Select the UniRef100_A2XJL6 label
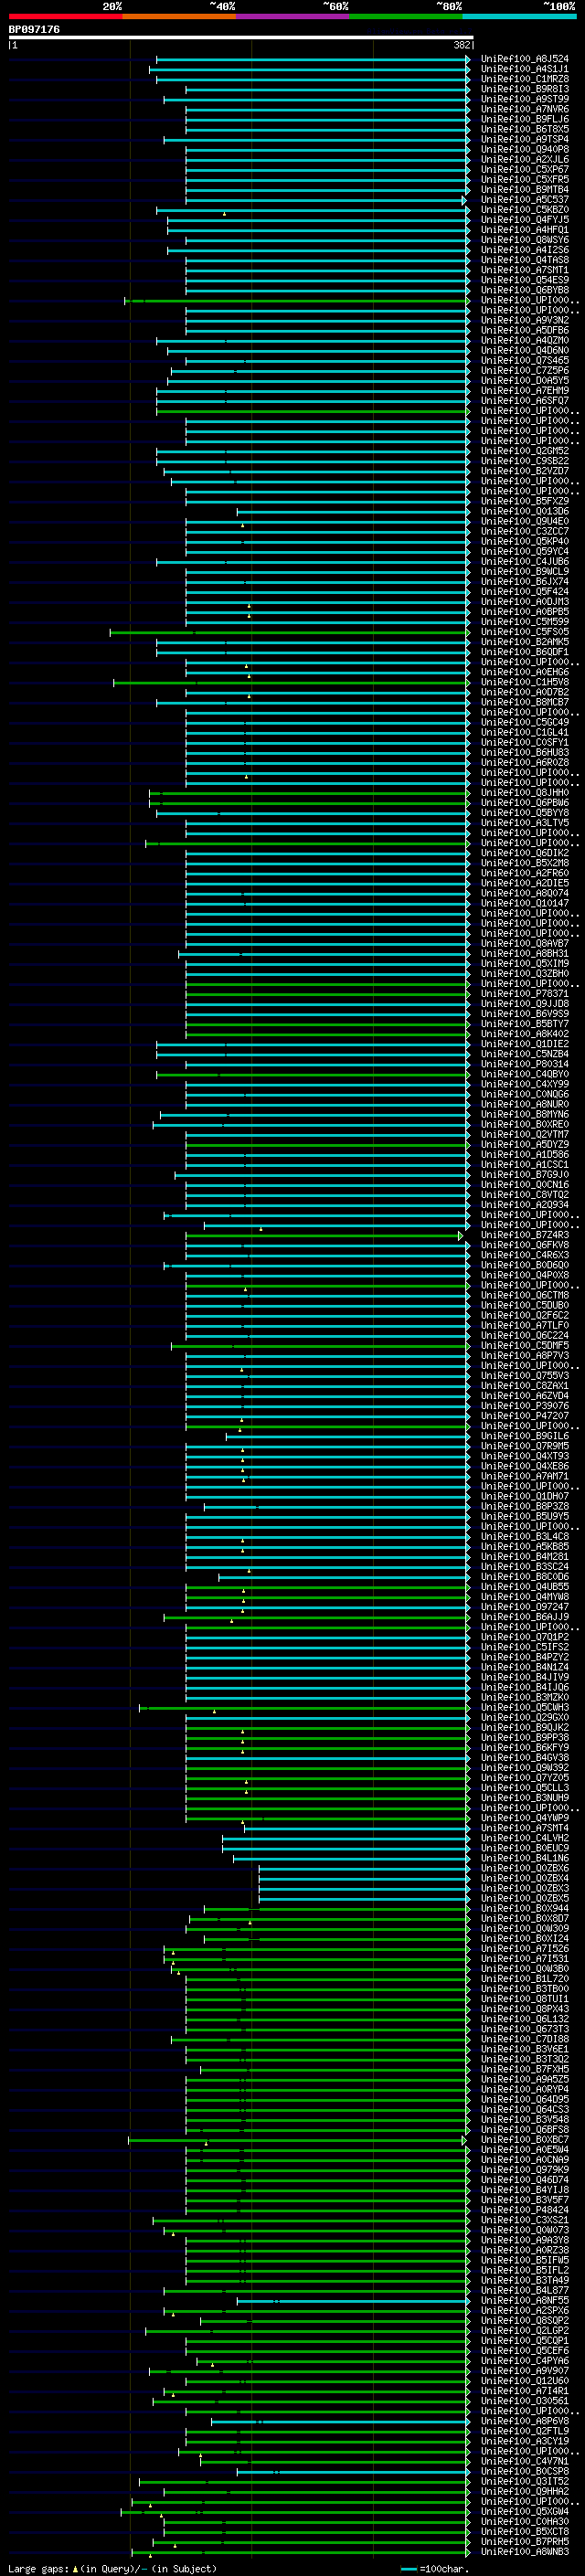The image size is (585, 2576). [525, 159]
